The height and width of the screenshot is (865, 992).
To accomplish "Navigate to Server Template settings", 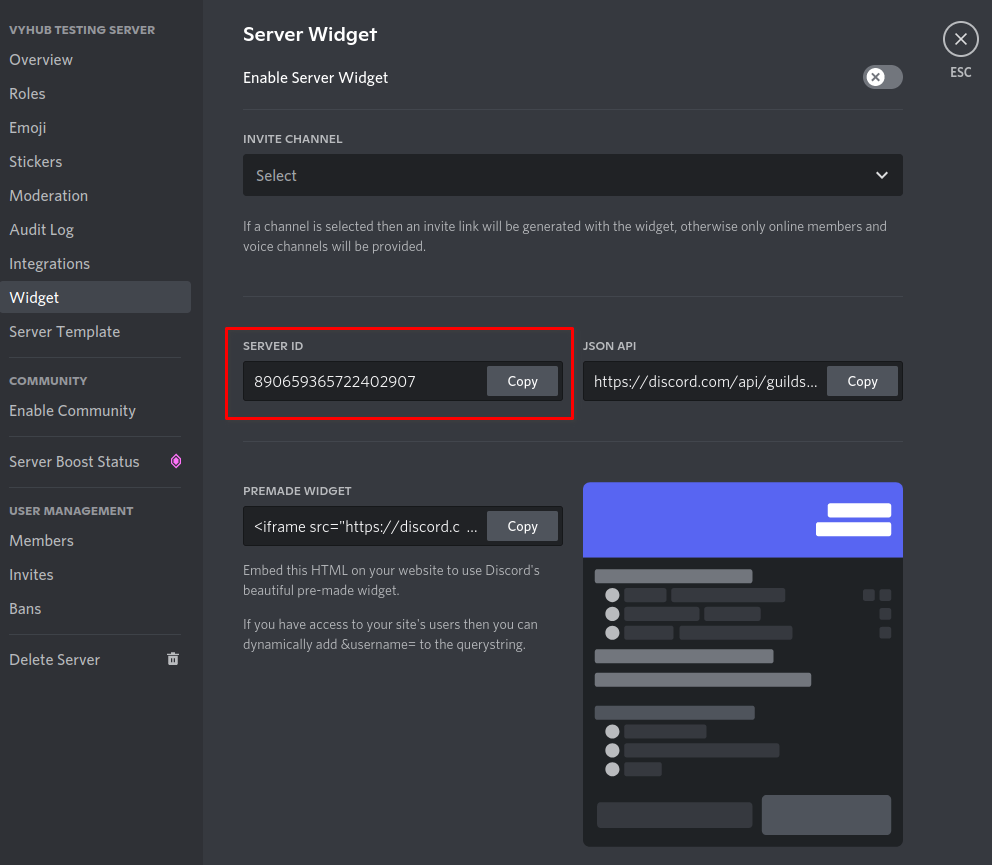I will (64, 331).
